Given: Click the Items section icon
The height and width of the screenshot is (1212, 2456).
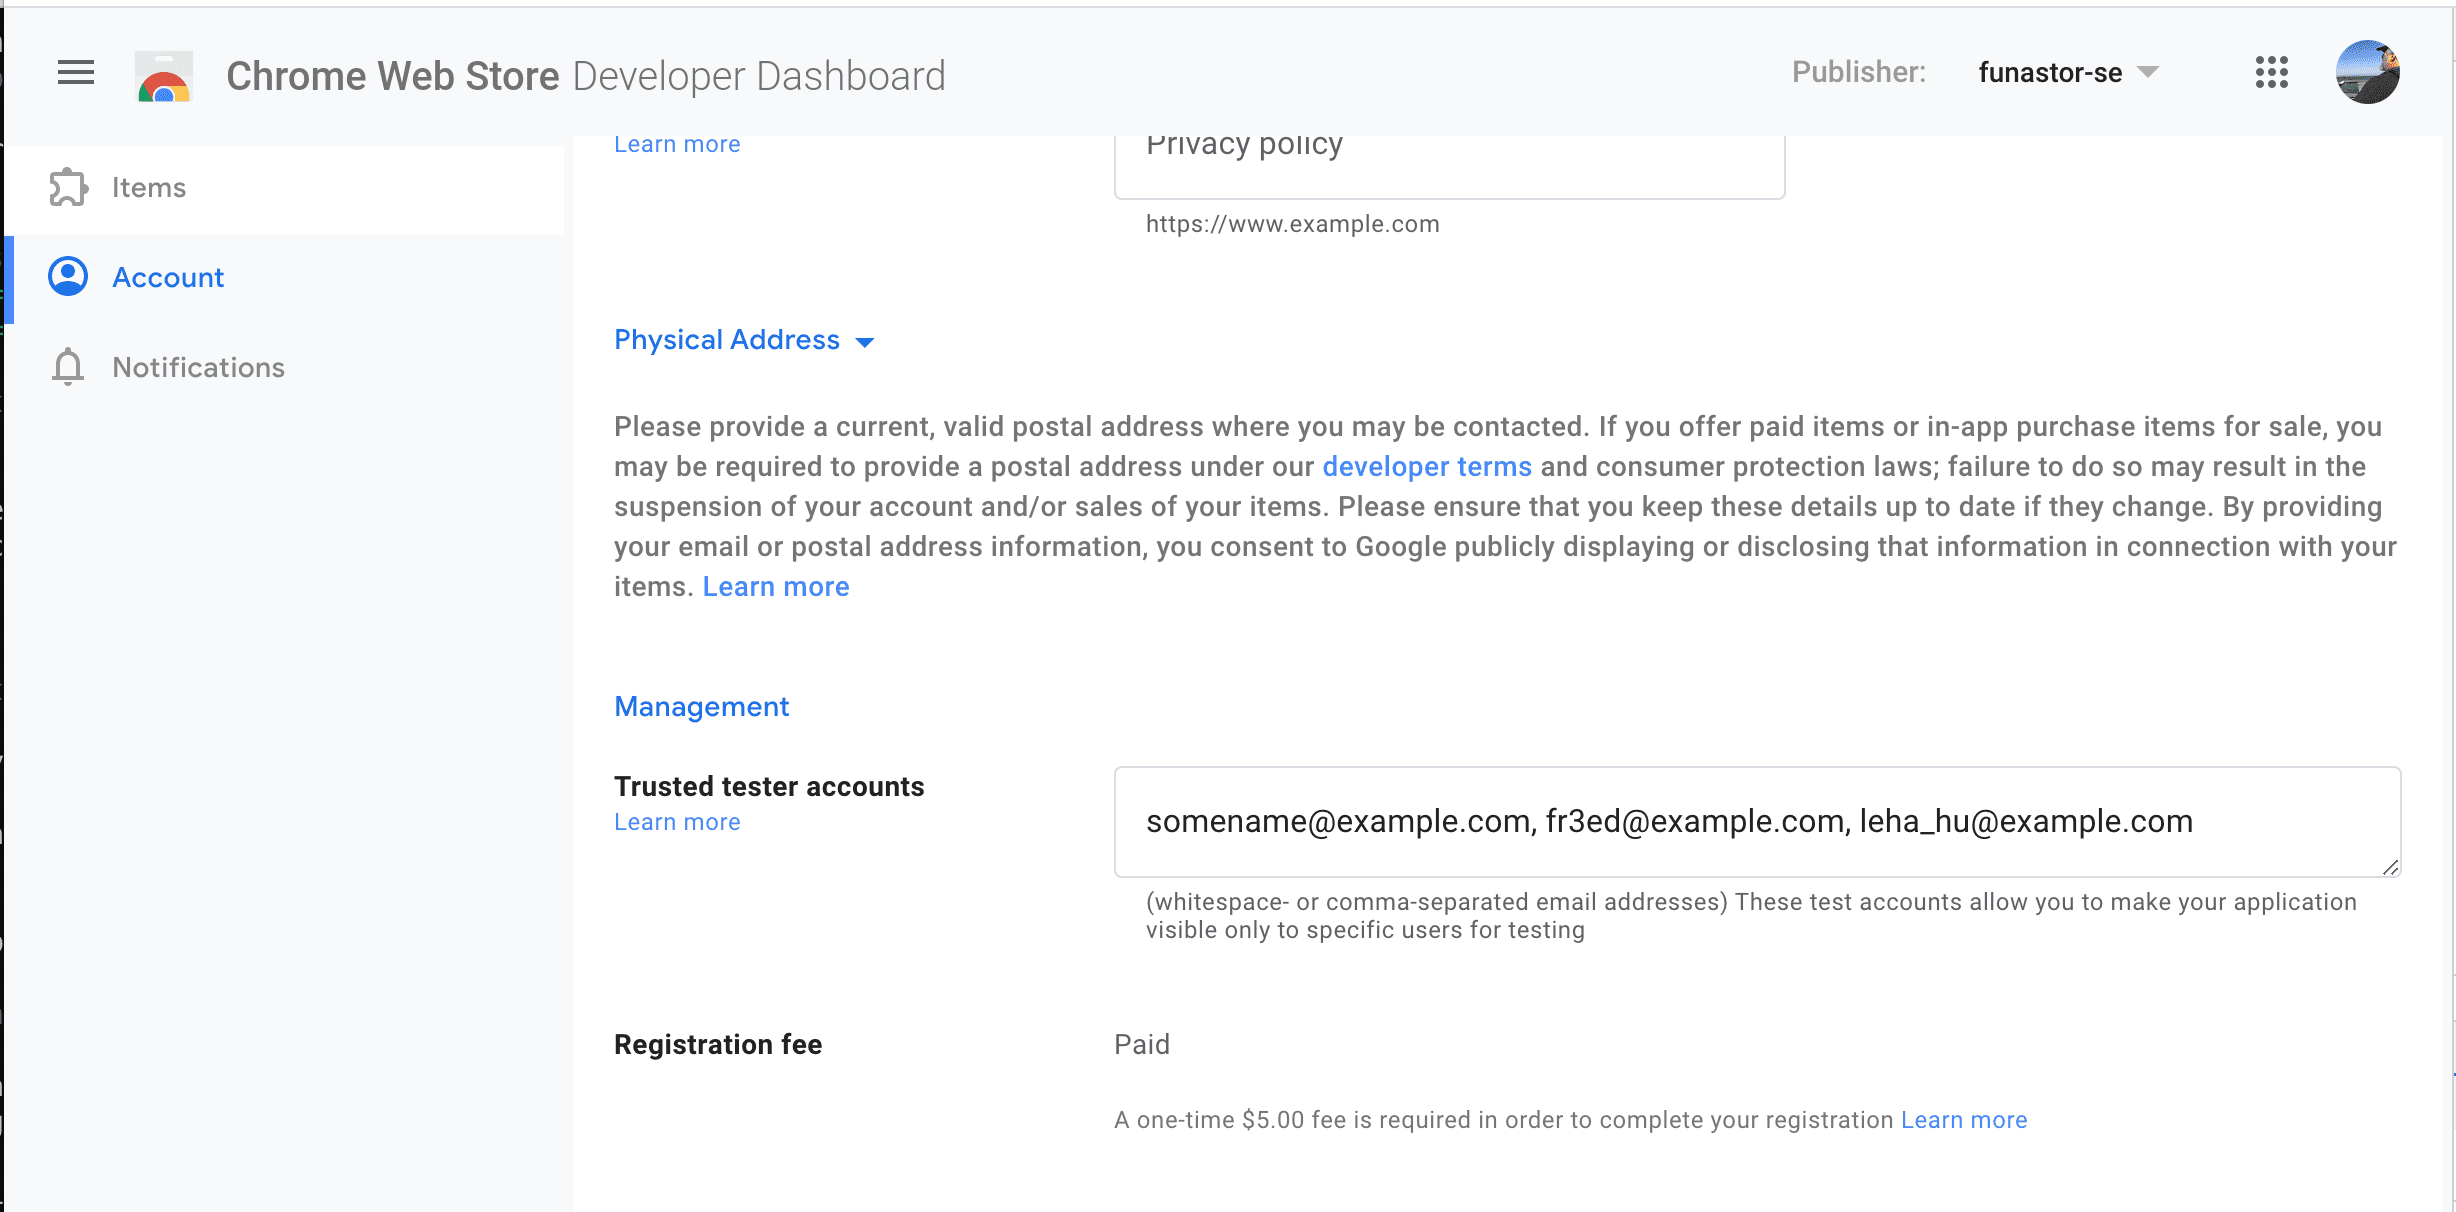Looking at the screenshot, I should click(67, 188).
